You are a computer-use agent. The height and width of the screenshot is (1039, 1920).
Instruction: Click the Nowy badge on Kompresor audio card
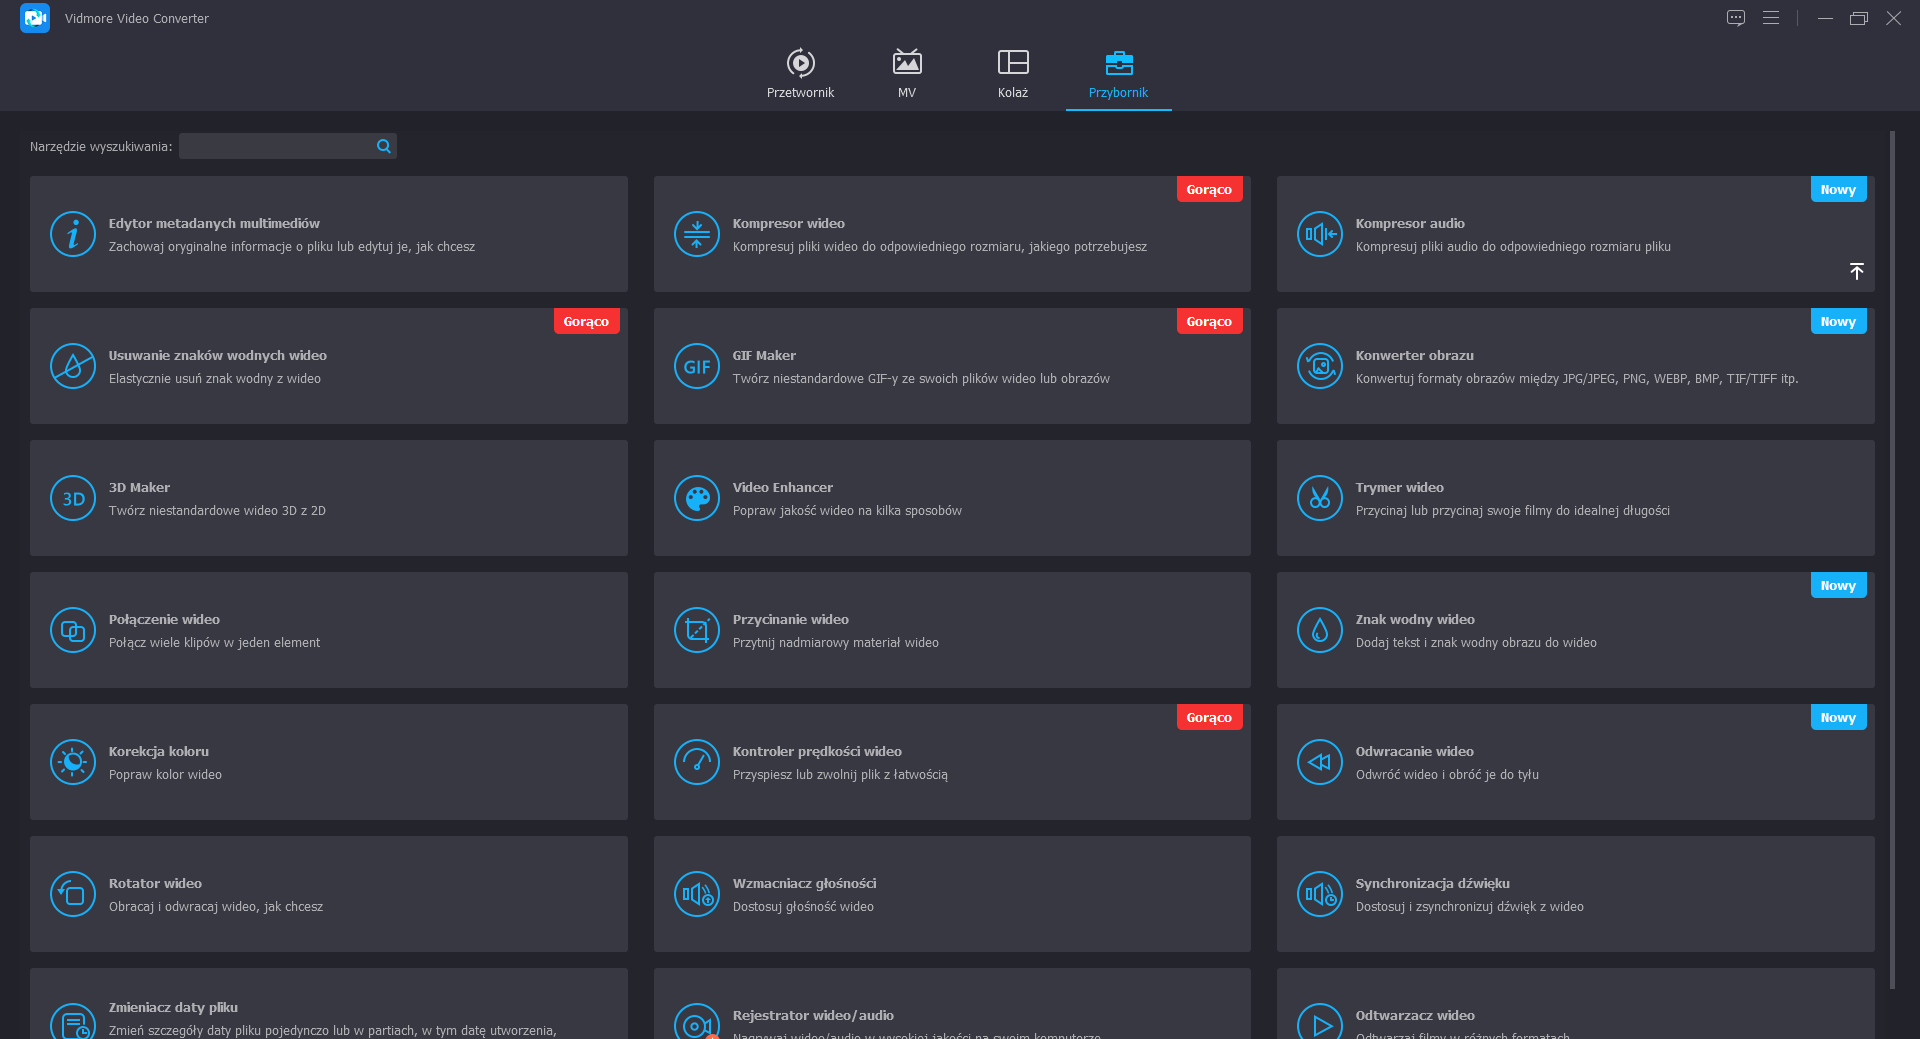tap(1838, 189)
